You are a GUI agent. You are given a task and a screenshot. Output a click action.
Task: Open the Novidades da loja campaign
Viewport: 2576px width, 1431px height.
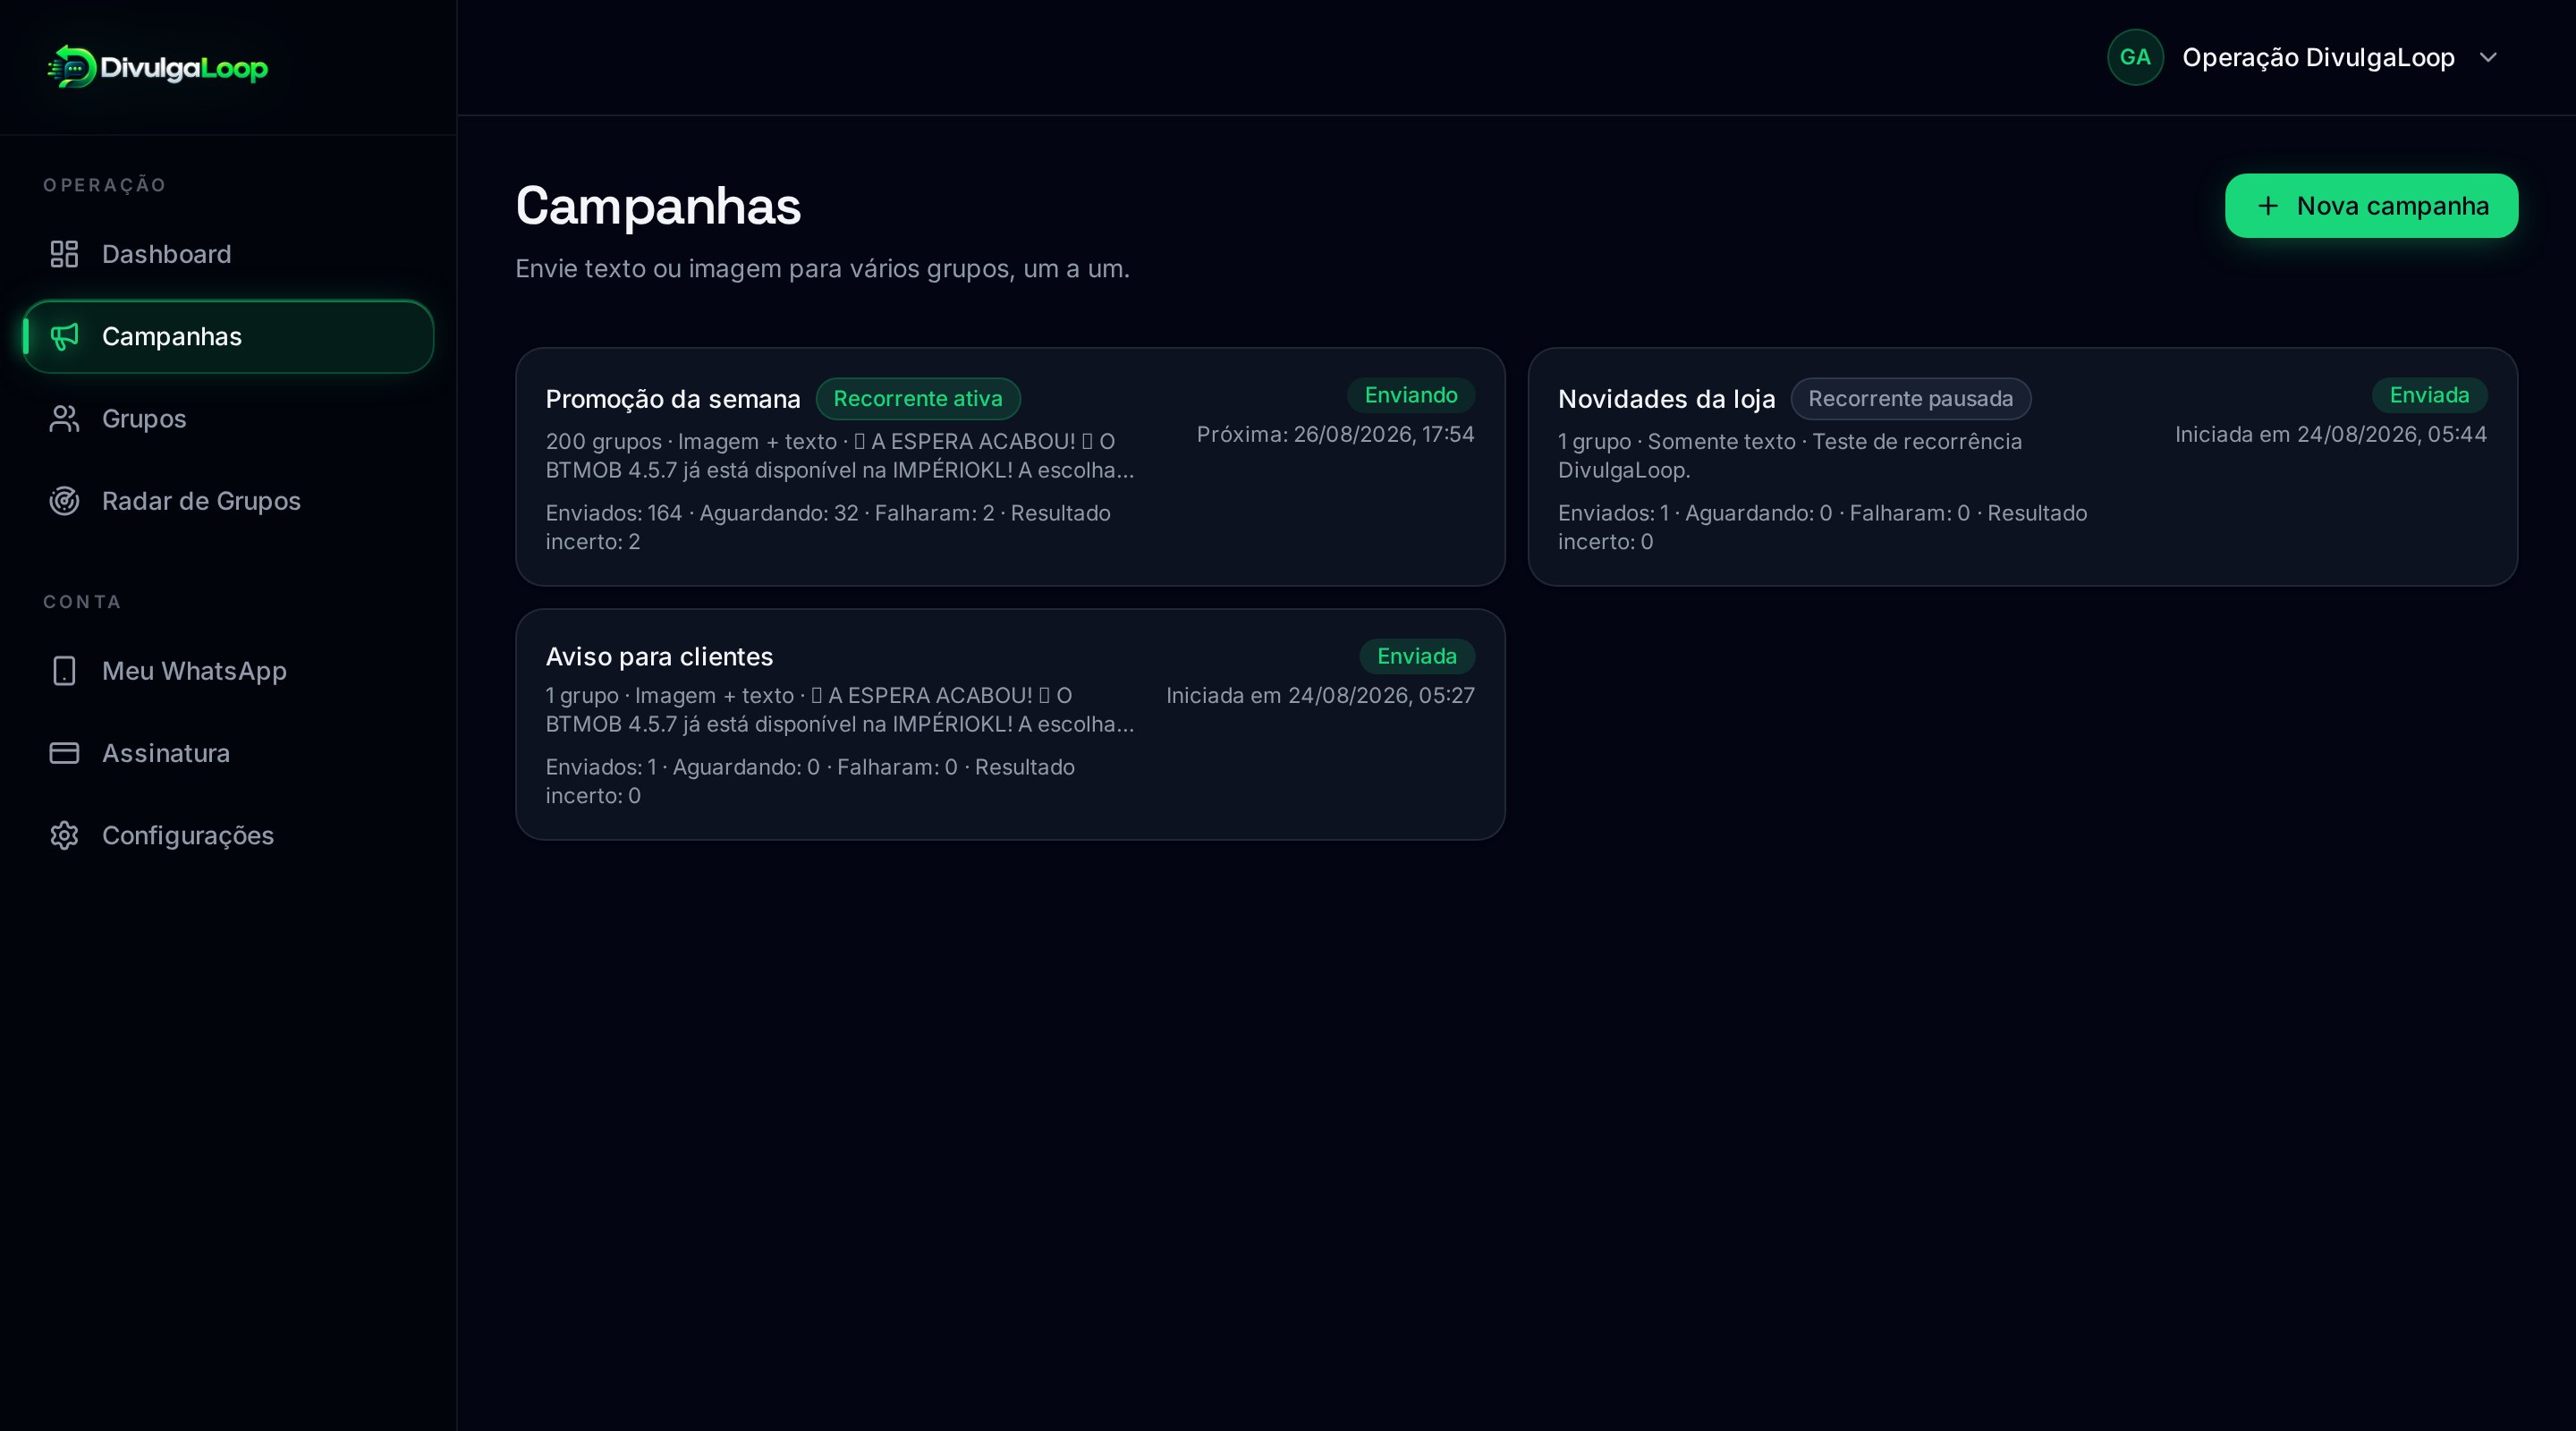[2022, 467]
